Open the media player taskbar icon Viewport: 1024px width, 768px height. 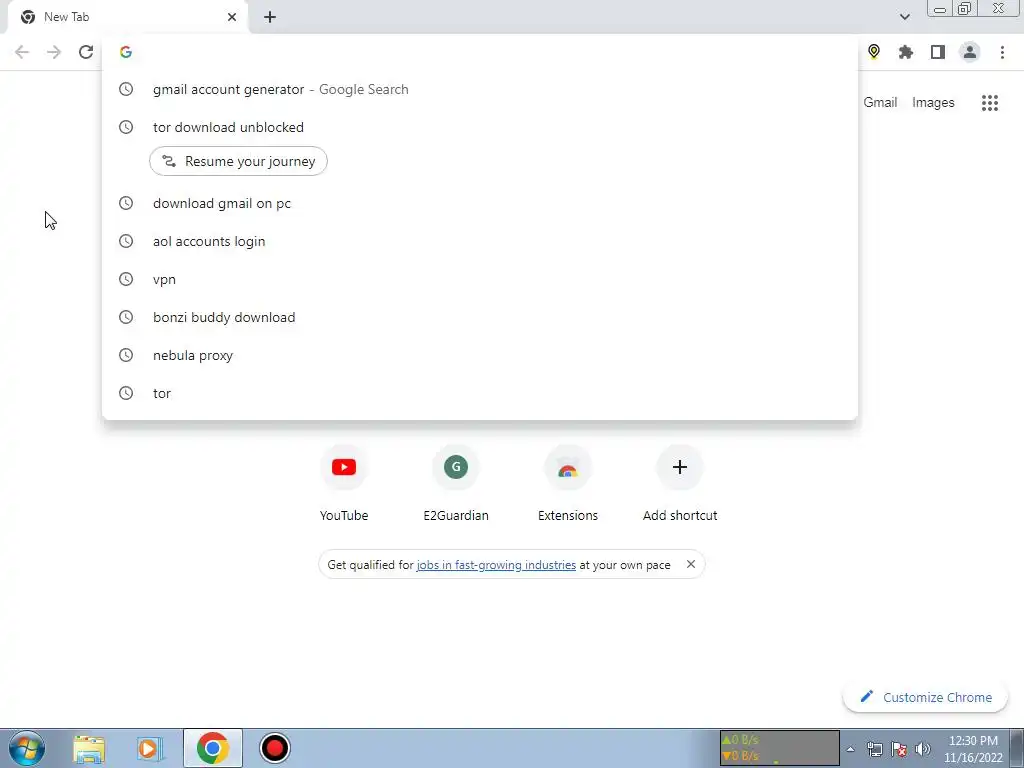coord(150,748)
